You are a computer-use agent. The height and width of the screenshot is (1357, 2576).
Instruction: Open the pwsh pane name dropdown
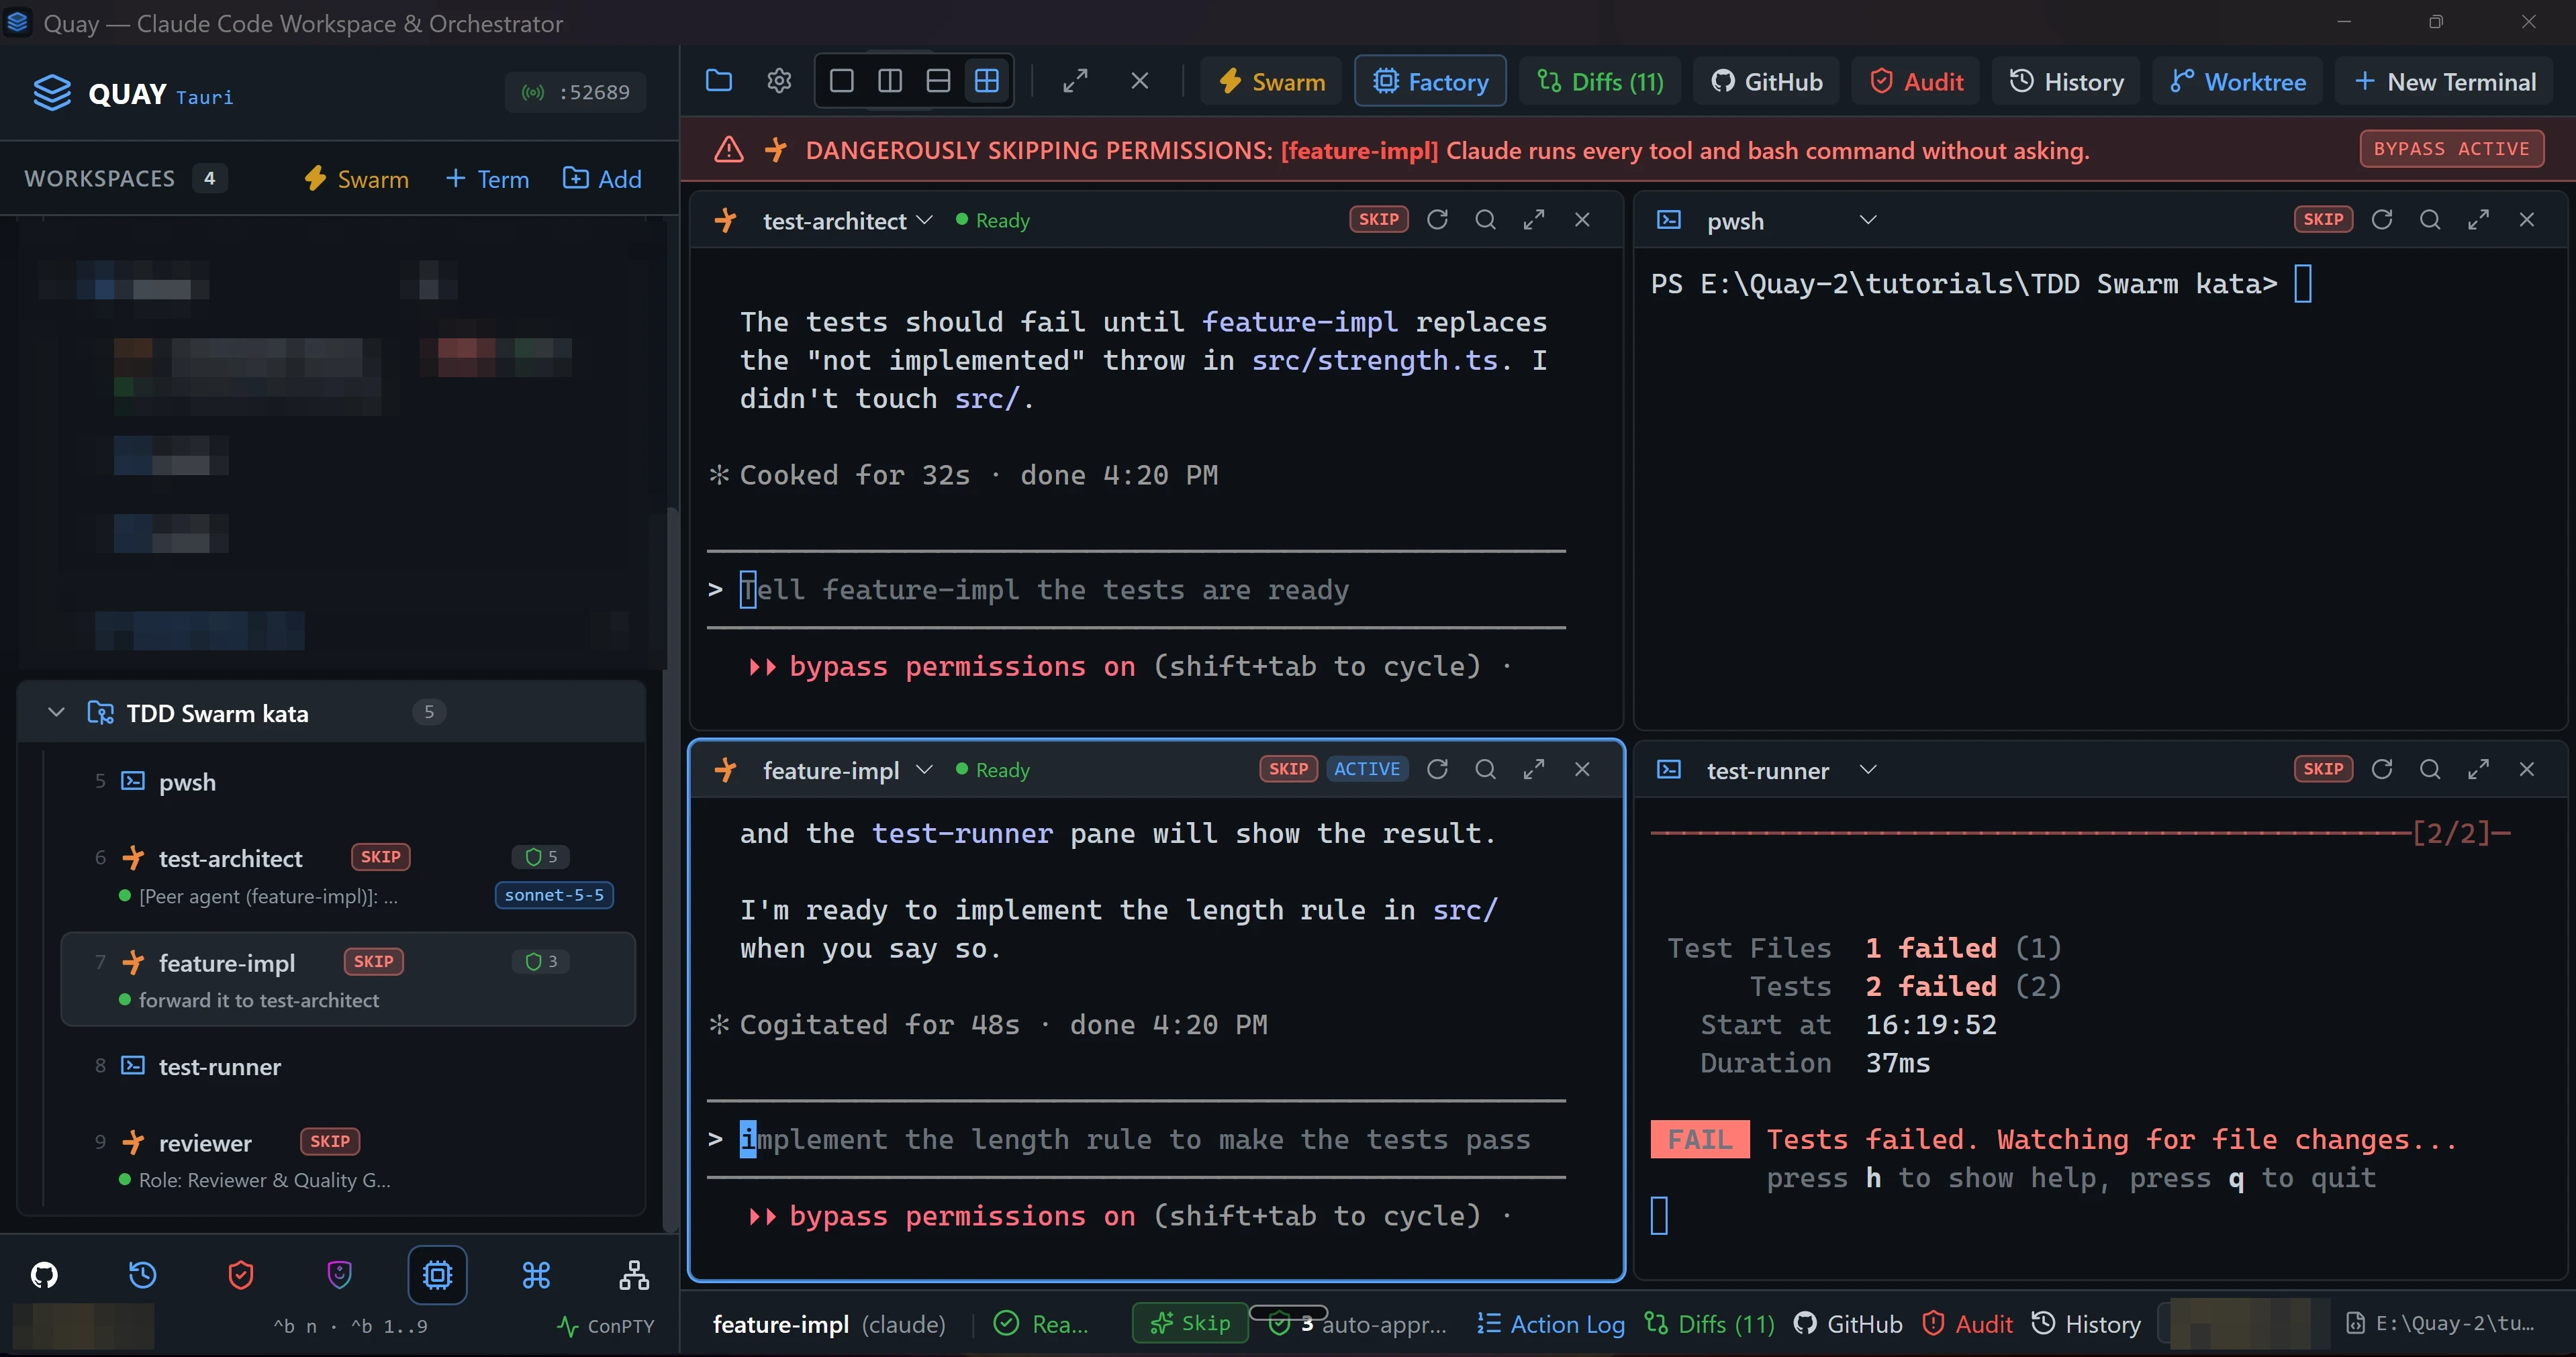(x=1868, y=220)
